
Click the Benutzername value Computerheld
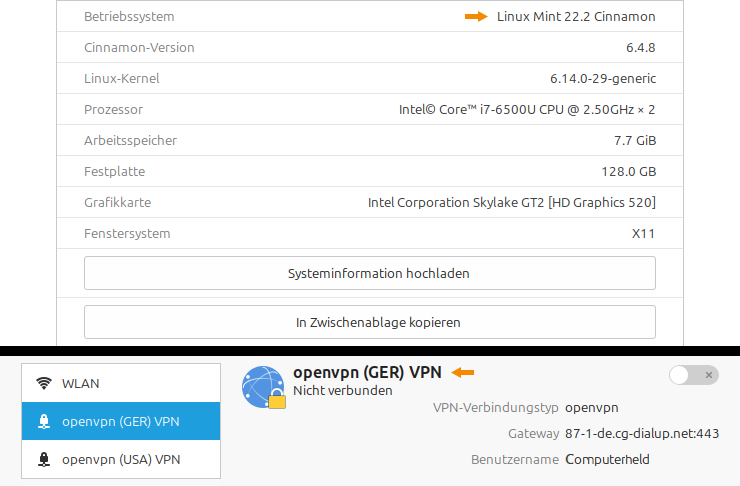pos(607,460)
